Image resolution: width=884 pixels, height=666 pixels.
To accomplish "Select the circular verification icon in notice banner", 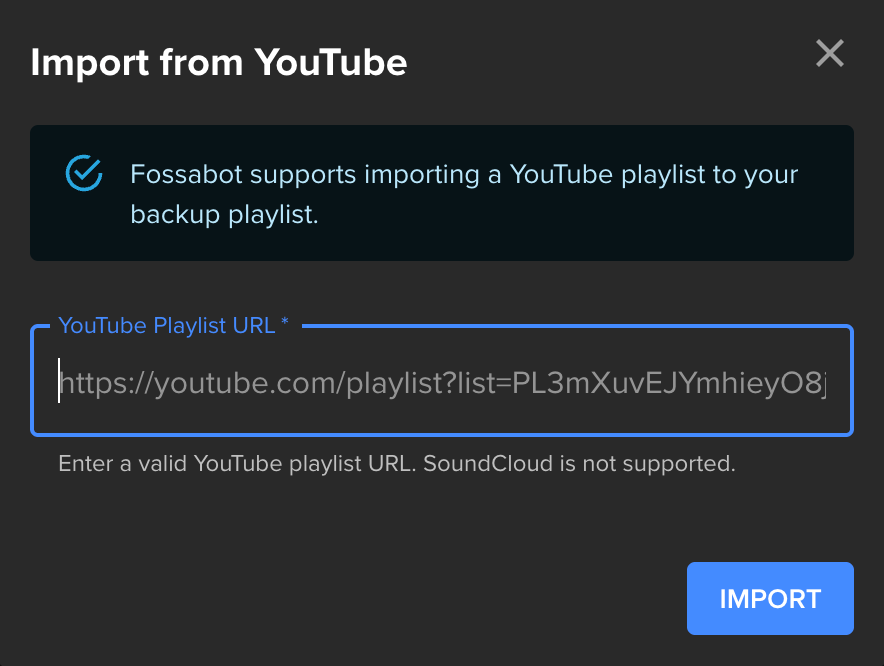I will click(84, 172).
